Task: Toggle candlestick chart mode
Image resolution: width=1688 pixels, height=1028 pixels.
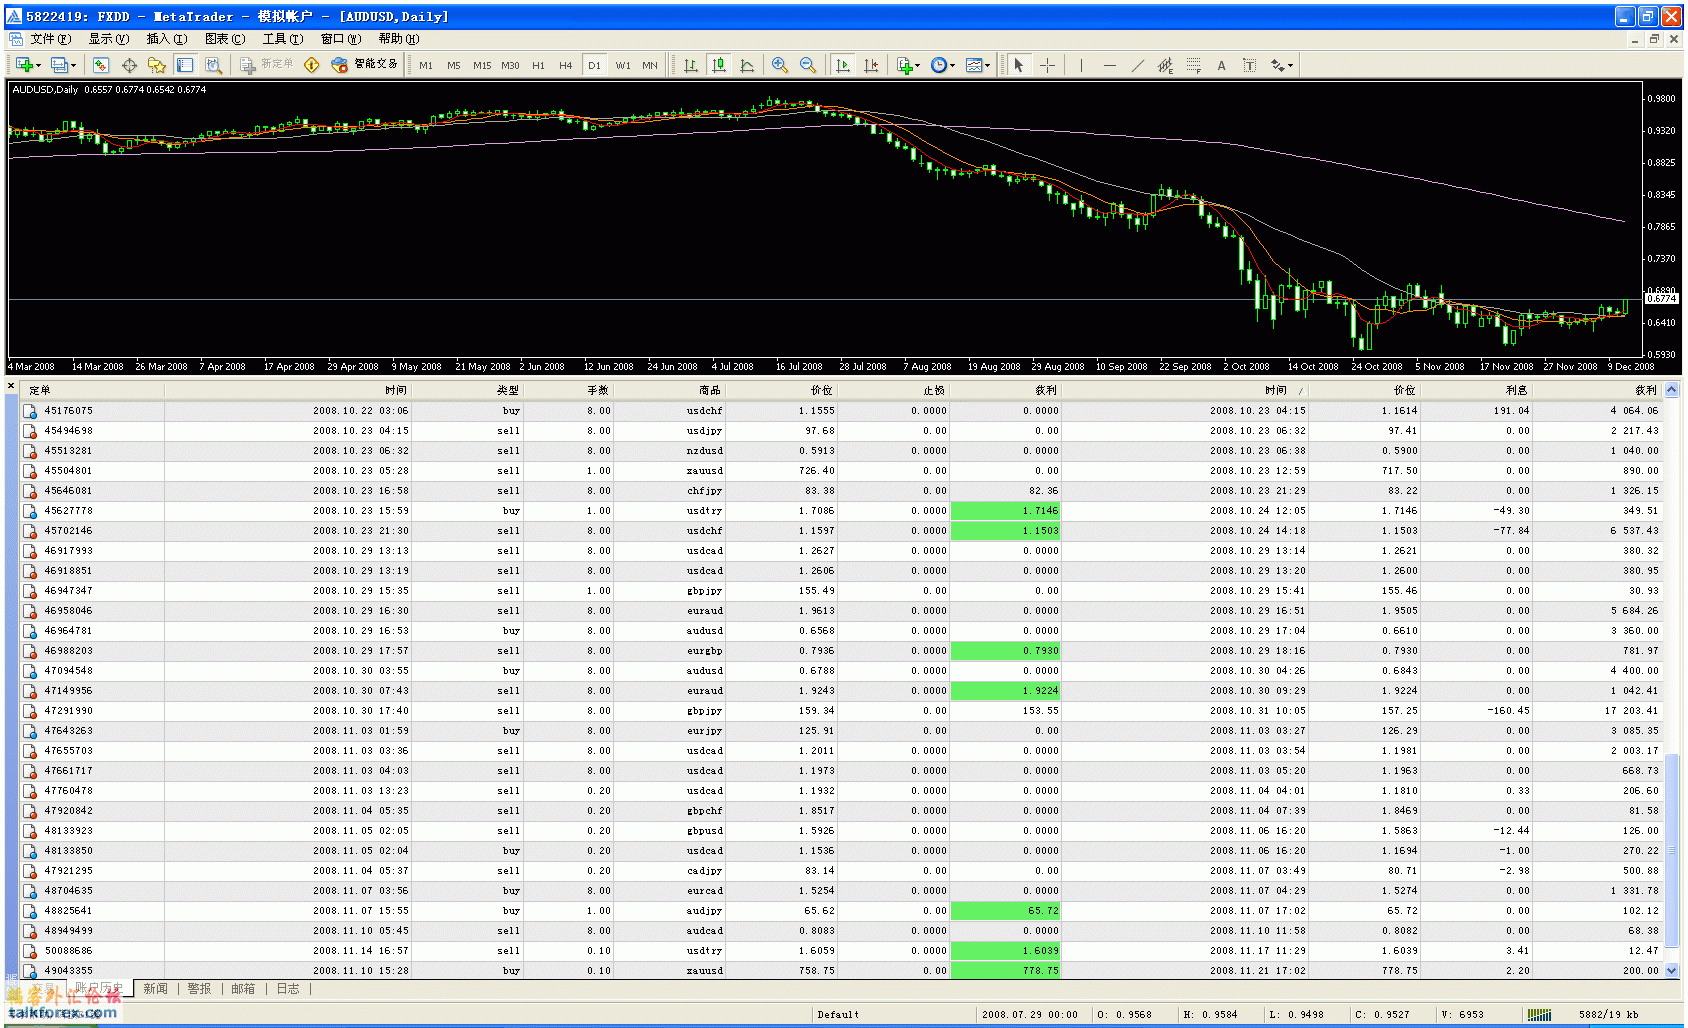Action: coord(718,65)
